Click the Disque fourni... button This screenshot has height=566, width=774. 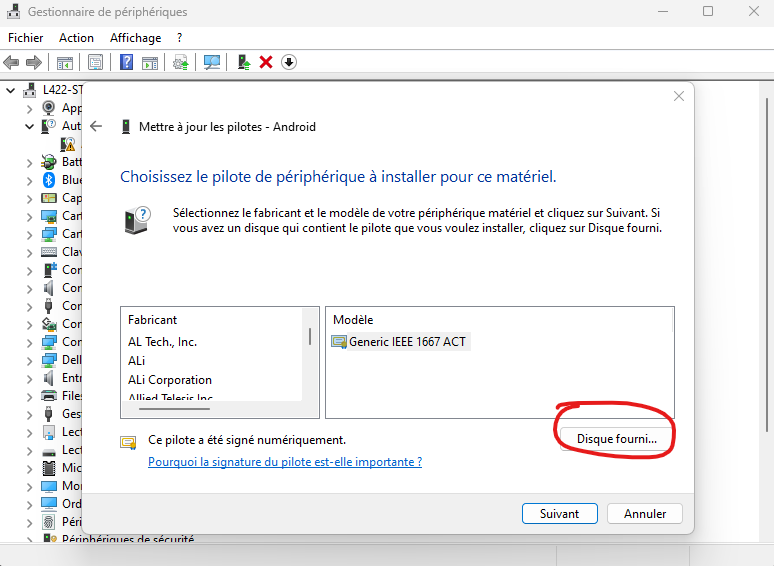pyautogui.click(x=616, y=439)
